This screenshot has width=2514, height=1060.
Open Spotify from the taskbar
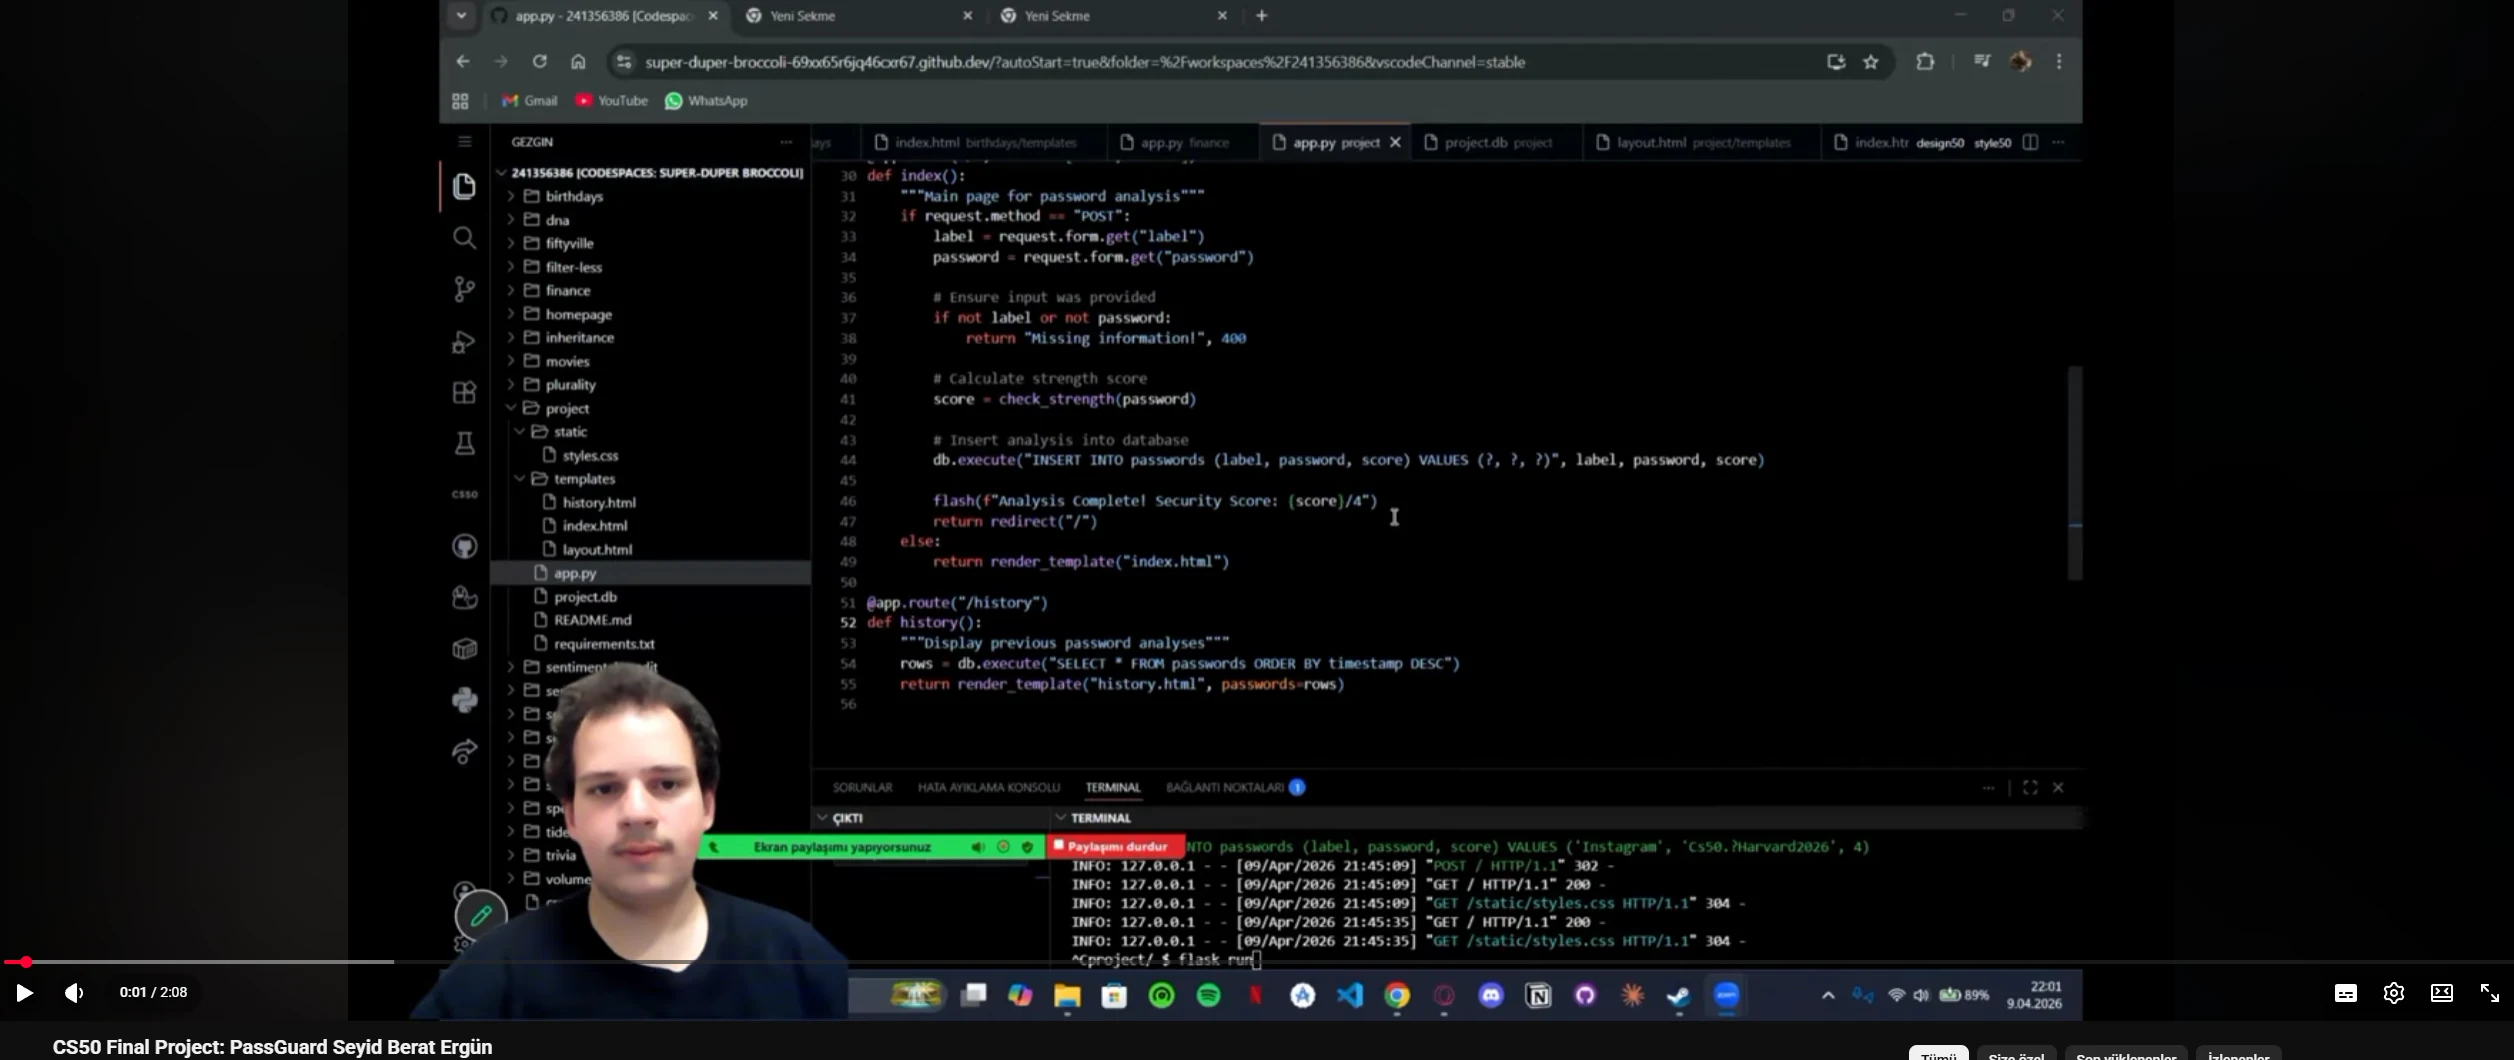coord(1208,995)
